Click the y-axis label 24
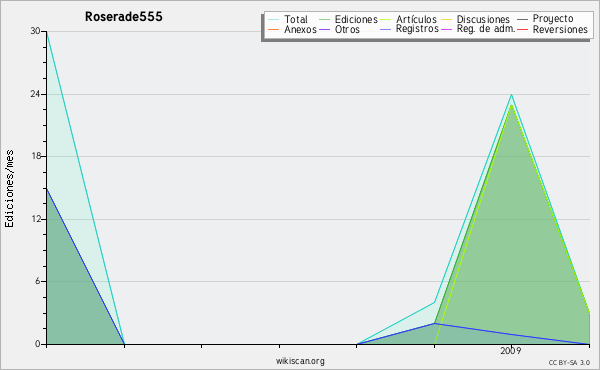Viewport: 600px width, 370px height. tap(36, 93)
